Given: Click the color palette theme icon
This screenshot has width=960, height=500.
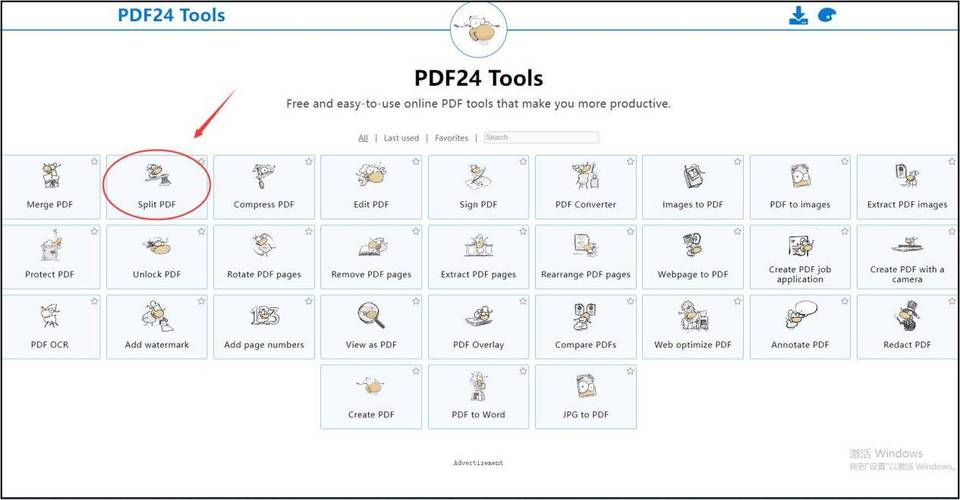Looking at the screenshot, I should click(x=827, y=15).
